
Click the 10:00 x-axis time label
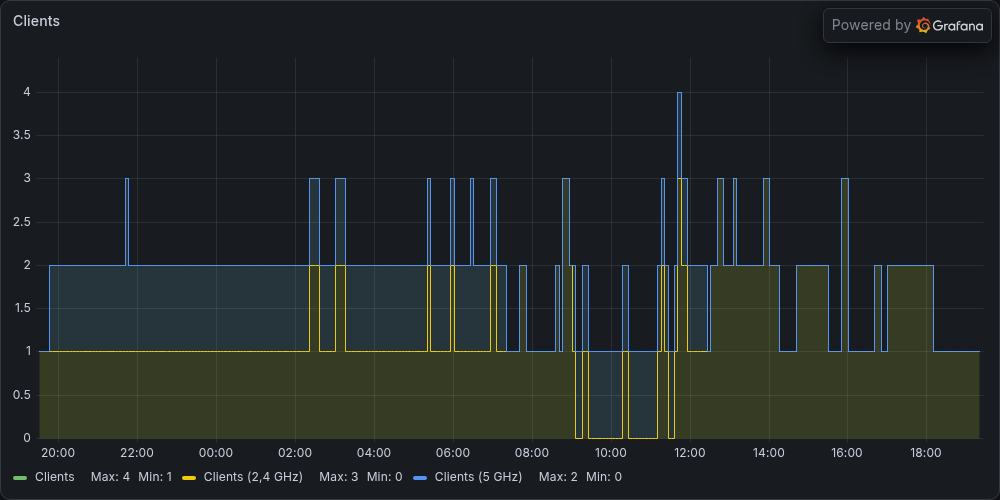coord(611,453)
